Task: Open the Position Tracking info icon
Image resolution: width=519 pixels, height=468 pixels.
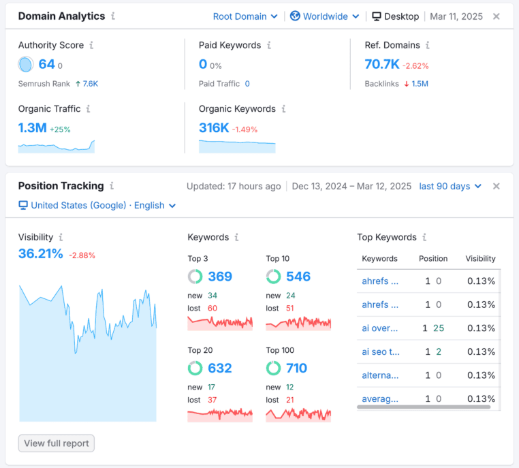Action: pos(112,186)
